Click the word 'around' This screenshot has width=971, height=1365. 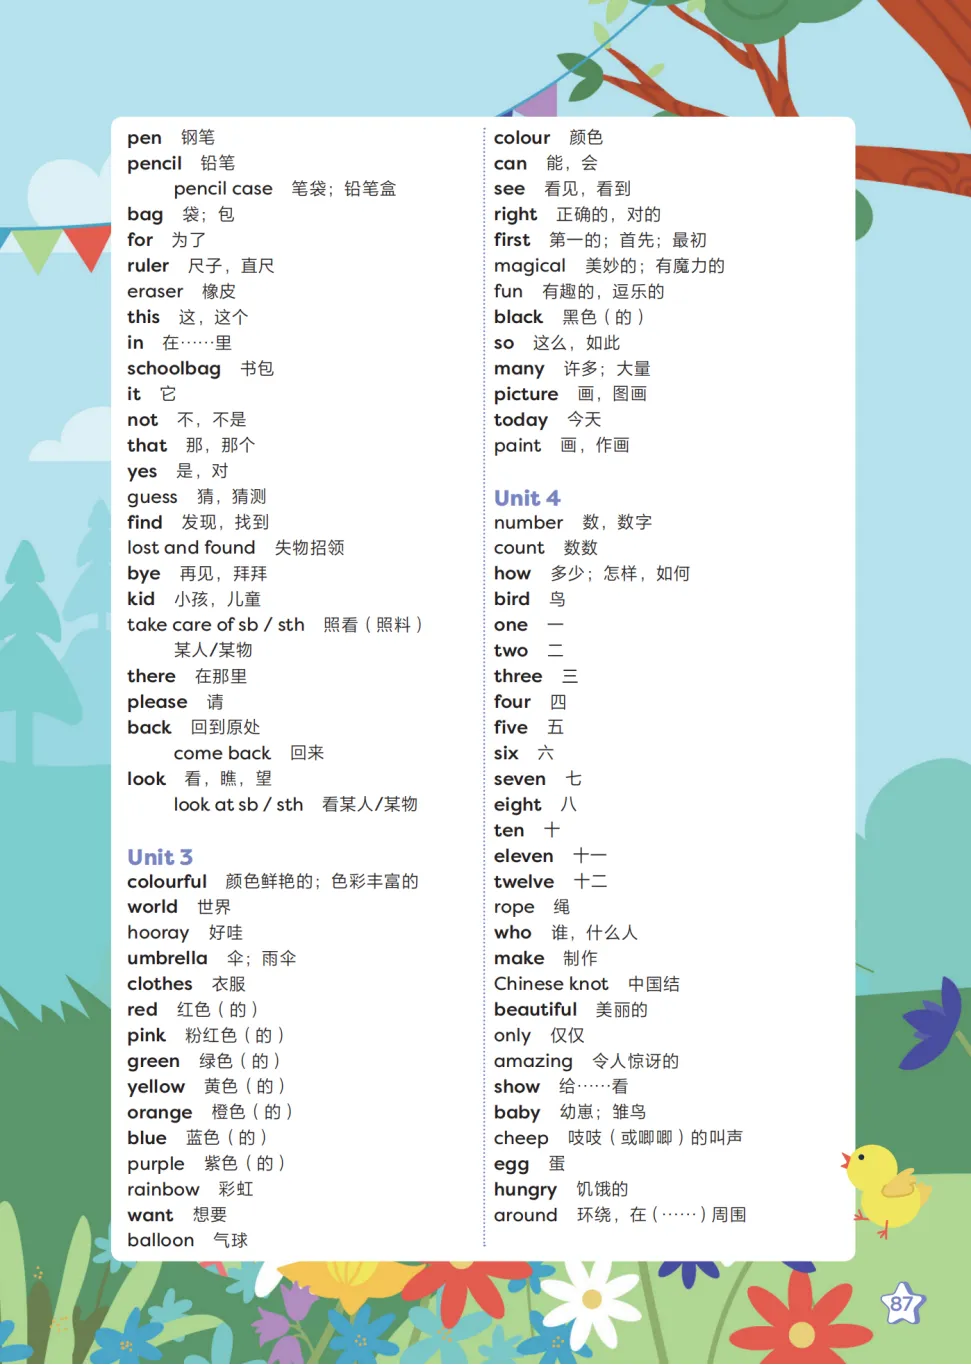click(526, 1216)
